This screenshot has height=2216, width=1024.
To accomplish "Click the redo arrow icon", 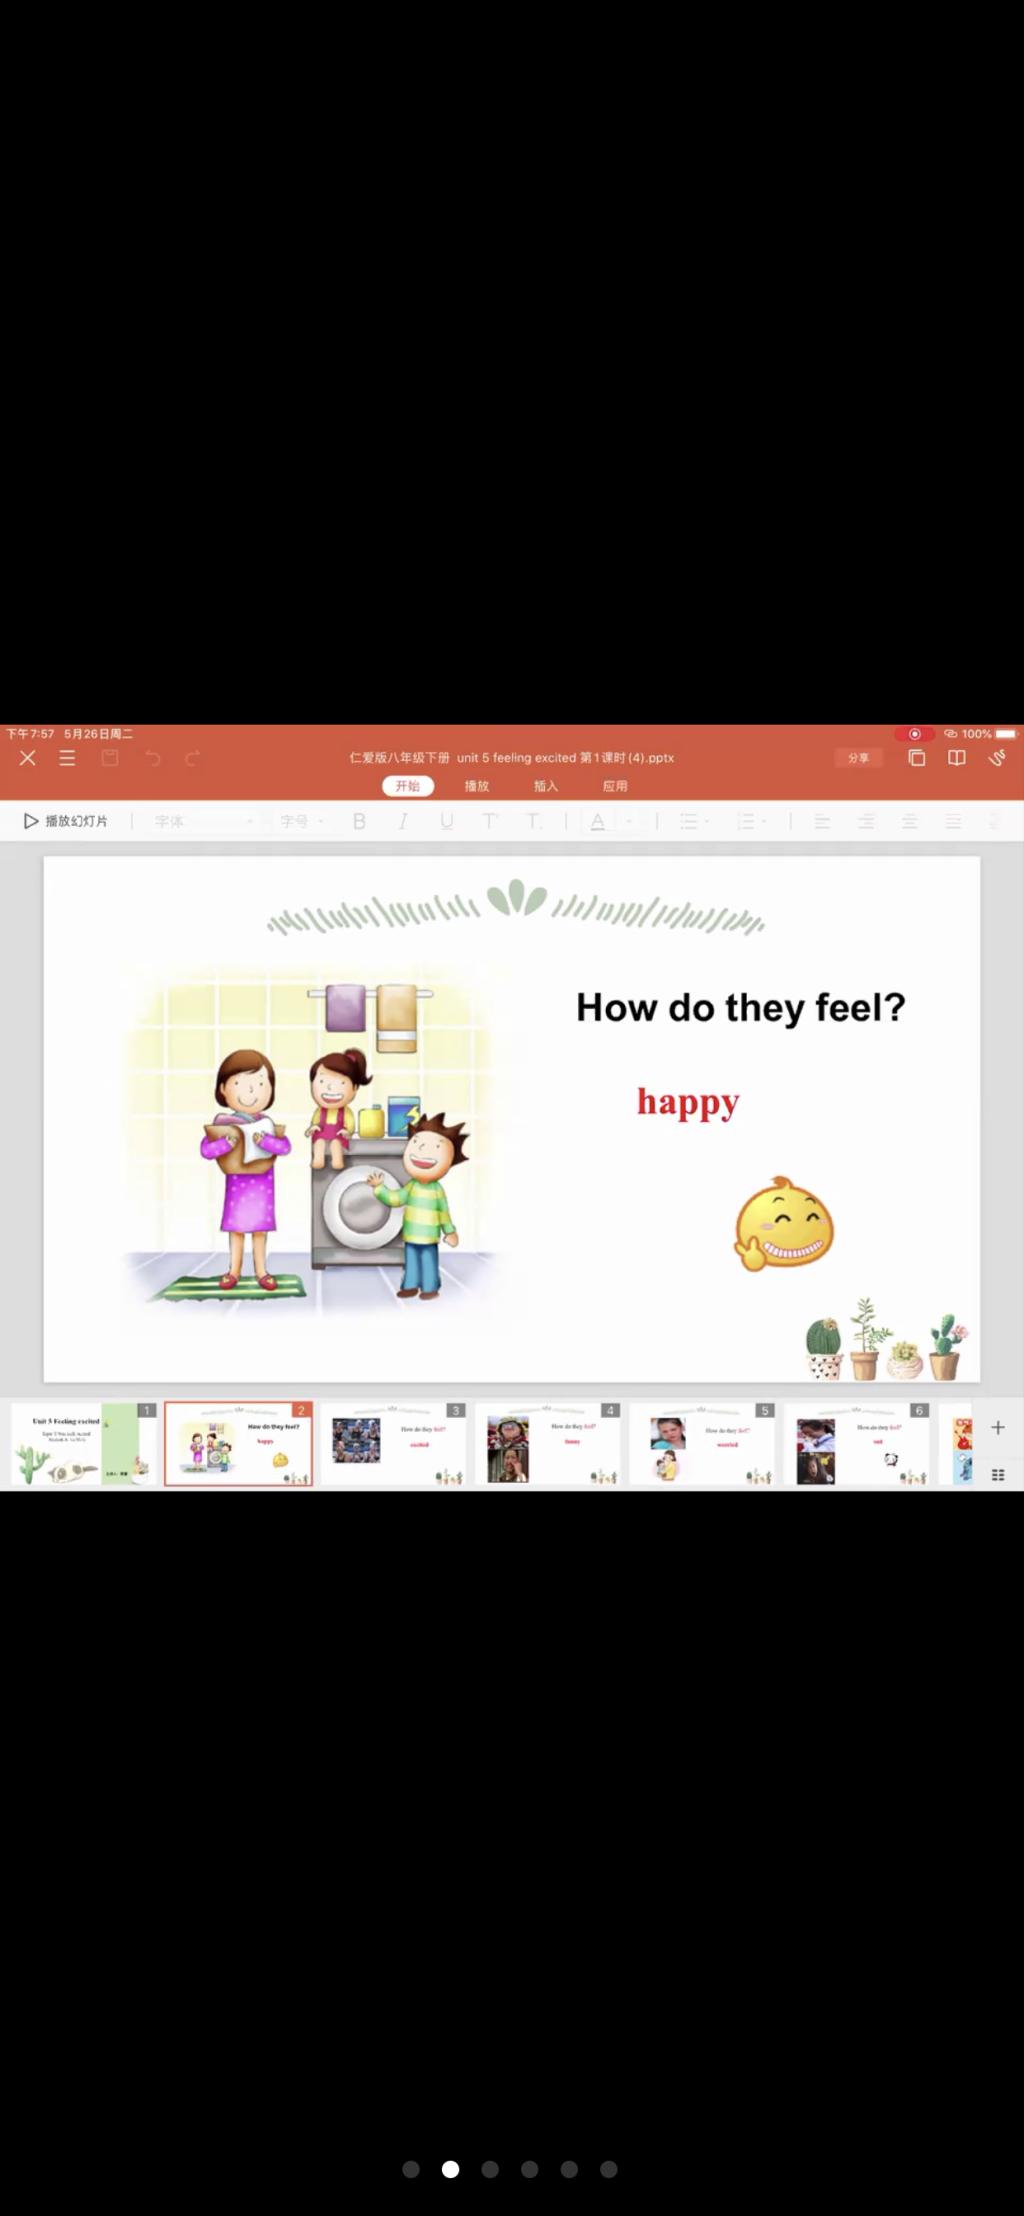I will pos(193,758).
